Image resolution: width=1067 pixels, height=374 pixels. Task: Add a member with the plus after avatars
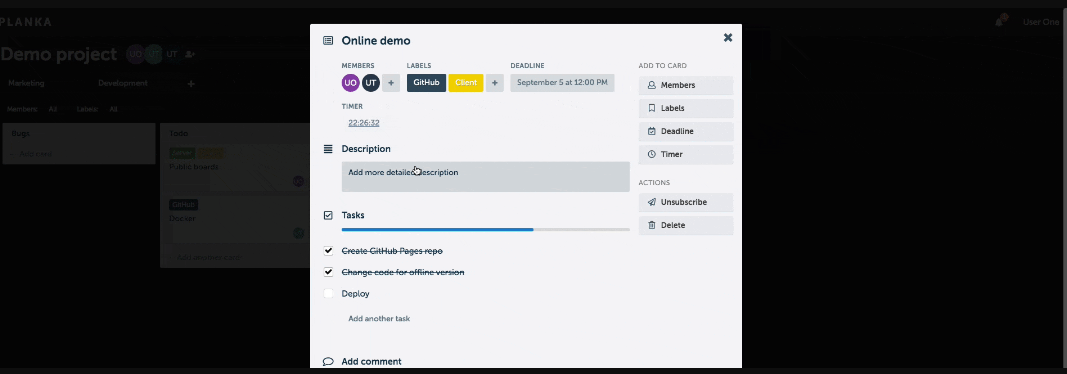point(391,83)
